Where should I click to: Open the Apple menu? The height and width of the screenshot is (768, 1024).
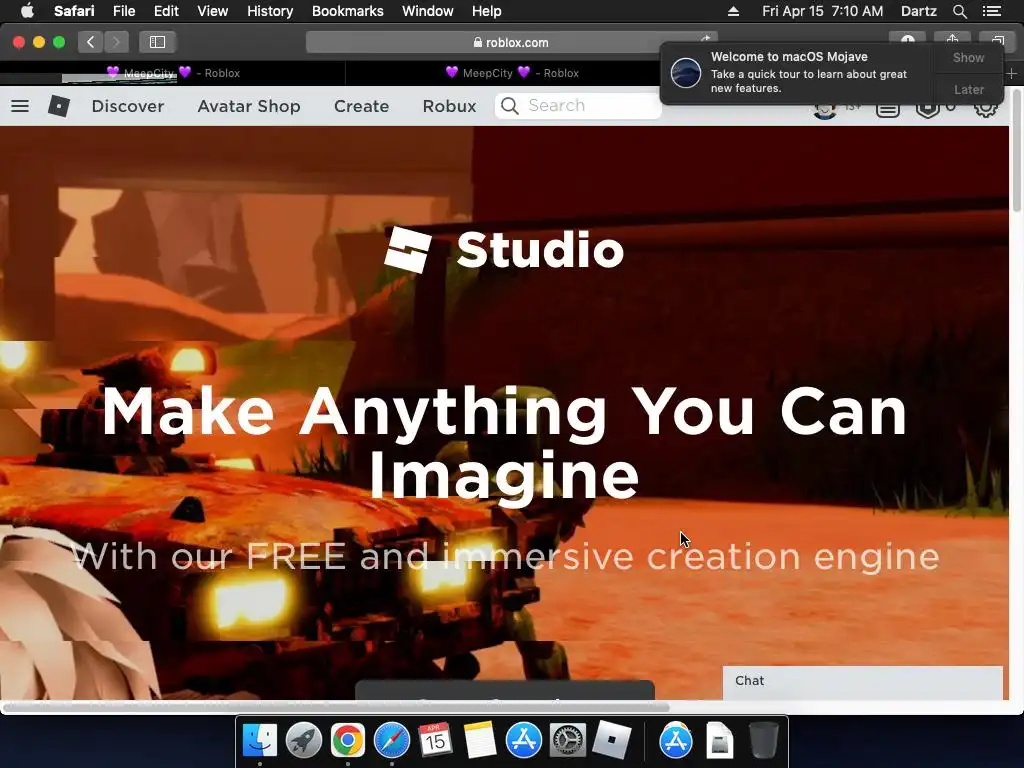[27, 11]
